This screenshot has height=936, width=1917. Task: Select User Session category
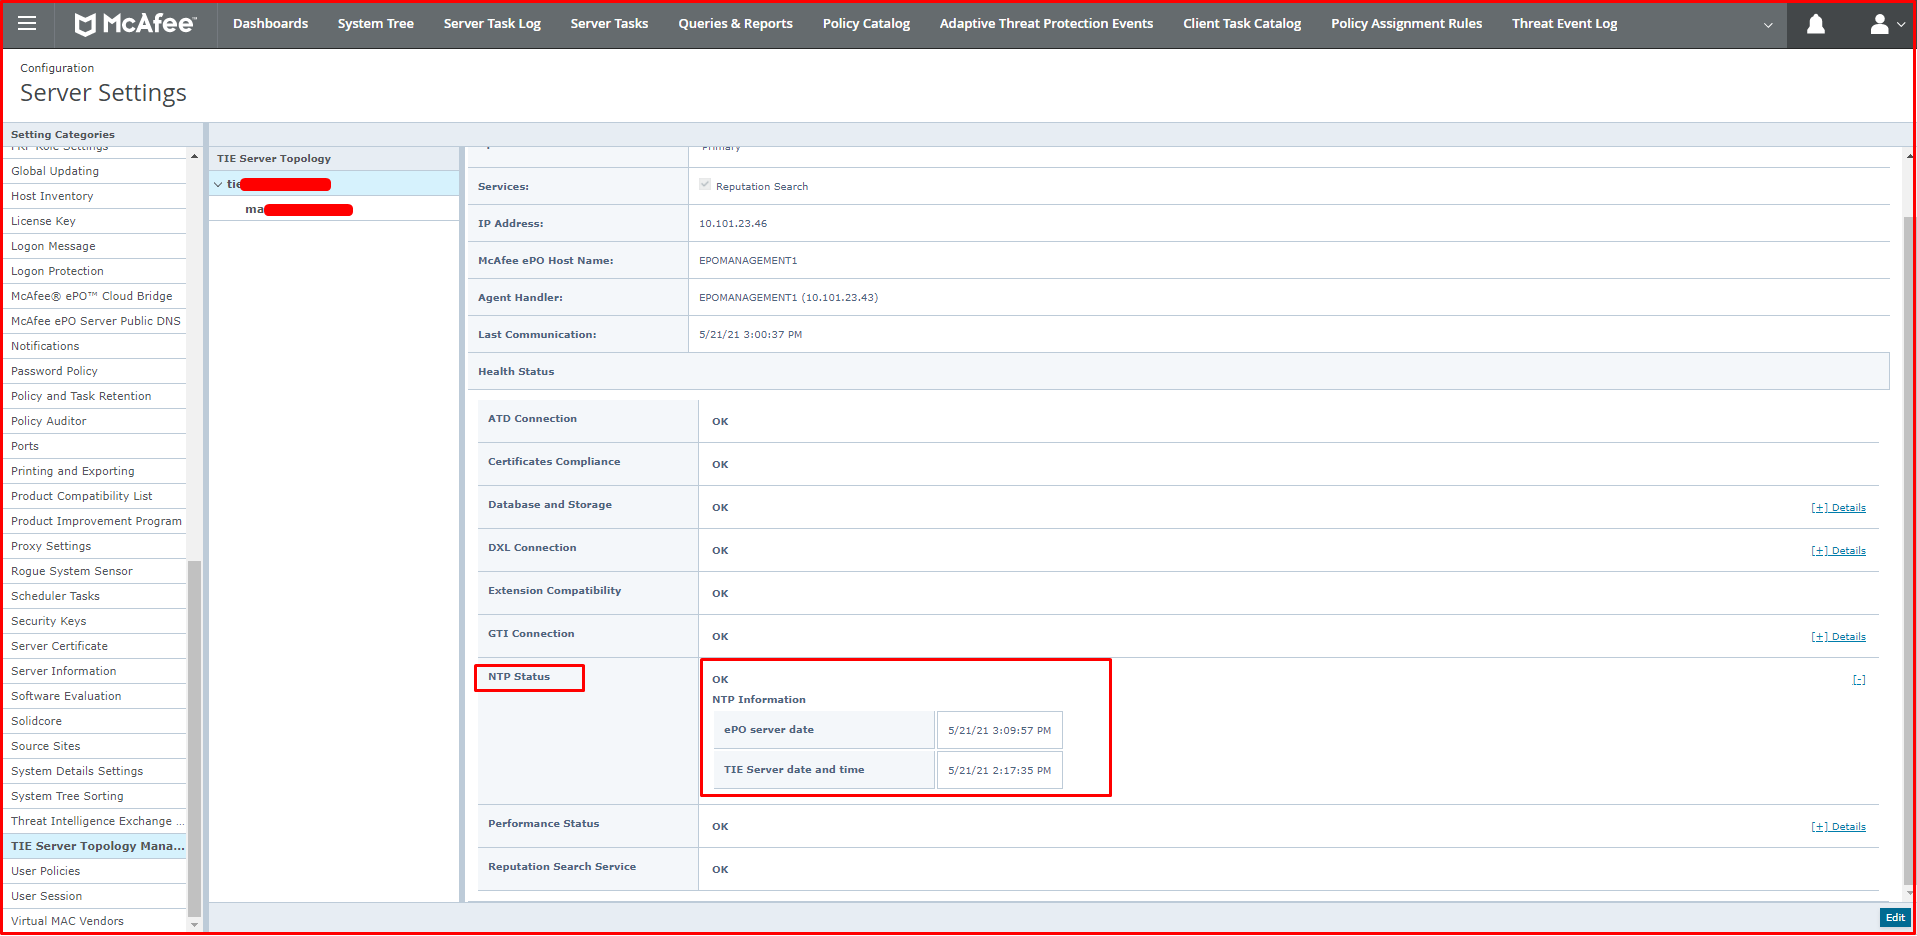coord(94,896)
